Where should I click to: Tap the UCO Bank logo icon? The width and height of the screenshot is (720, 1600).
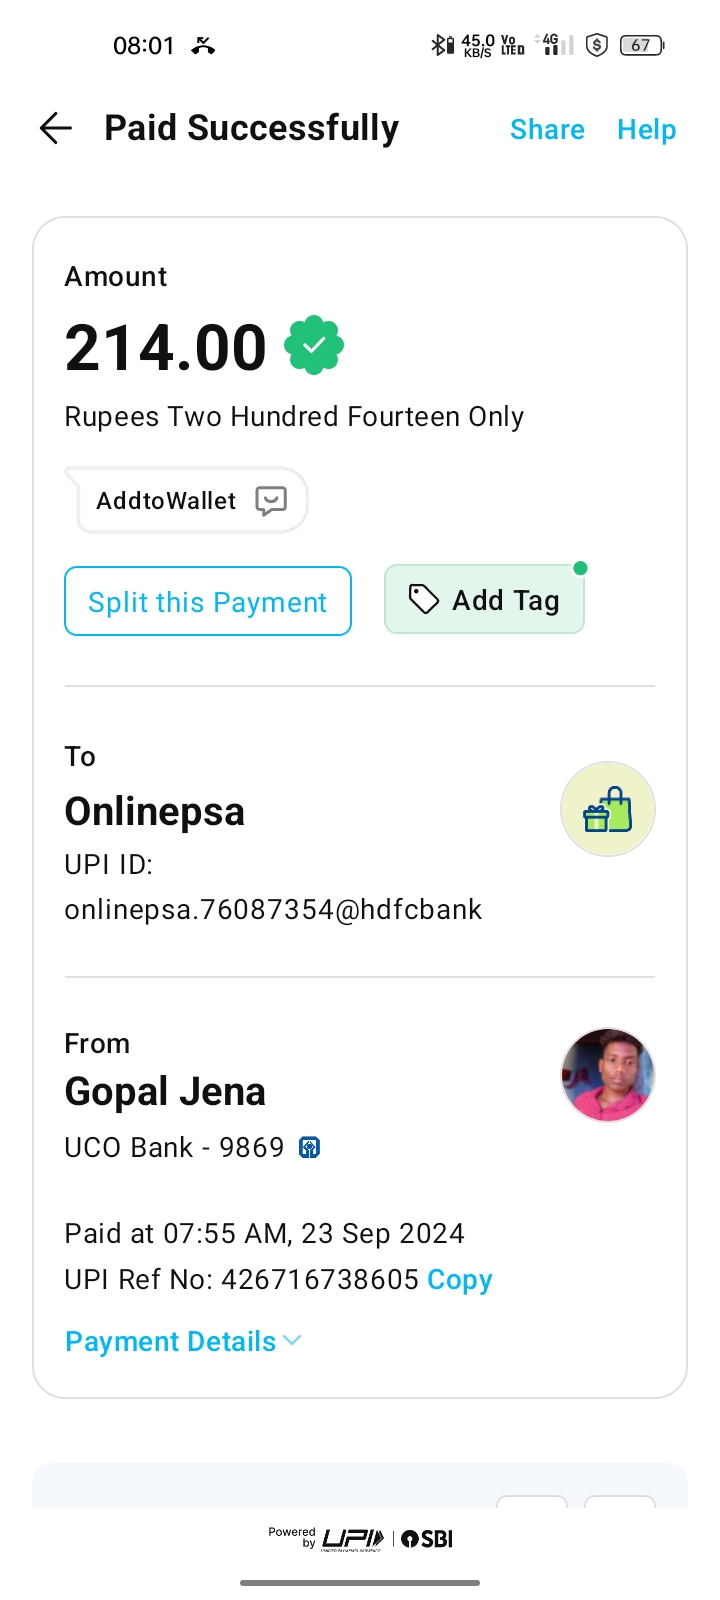[310, 1147]
